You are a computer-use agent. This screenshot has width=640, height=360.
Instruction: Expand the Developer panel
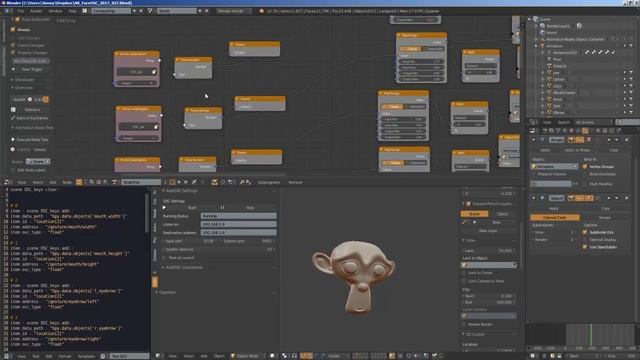[x=12, y=80]
